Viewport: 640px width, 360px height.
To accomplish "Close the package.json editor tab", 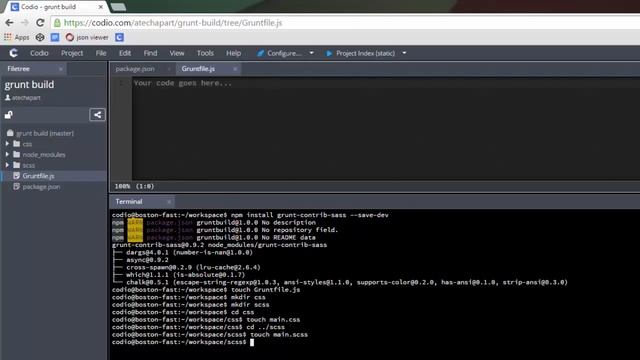I will (x=169, y=69).
